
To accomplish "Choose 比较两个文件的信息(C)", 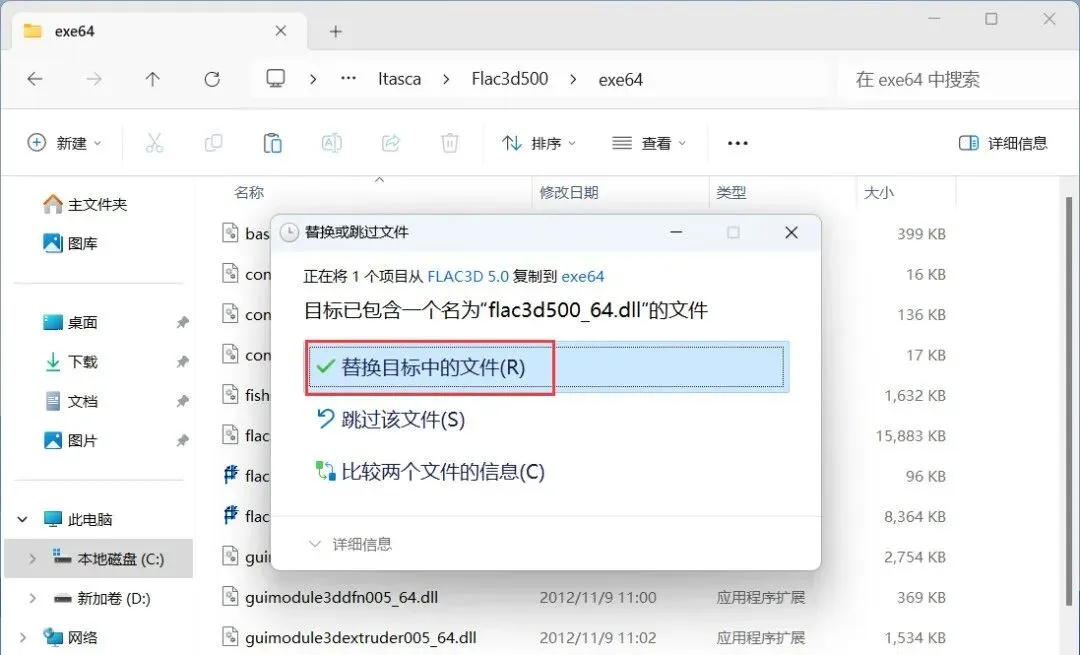I will (x=430, y=472).
